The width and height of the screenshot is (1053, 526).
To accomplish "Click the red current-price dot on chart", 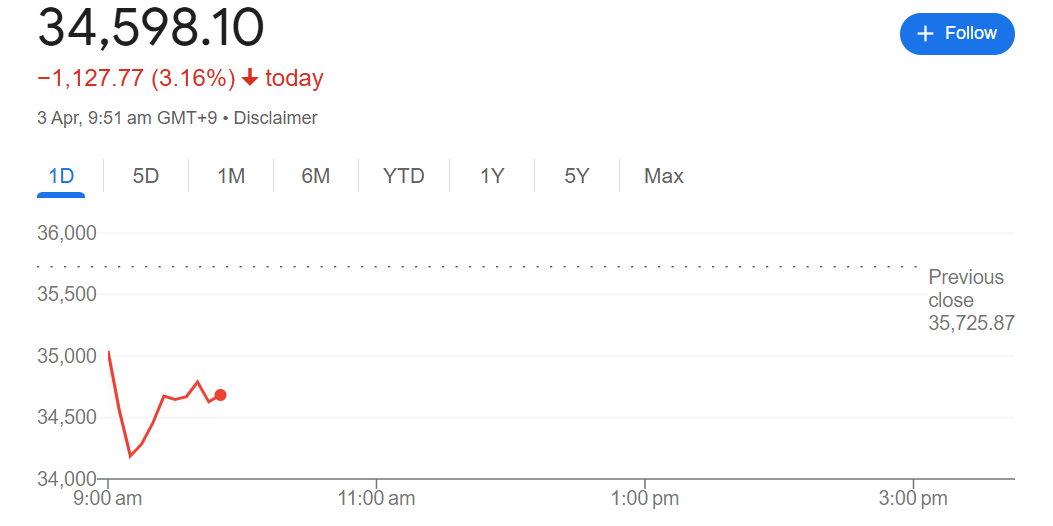I will (x=220, y=395).
